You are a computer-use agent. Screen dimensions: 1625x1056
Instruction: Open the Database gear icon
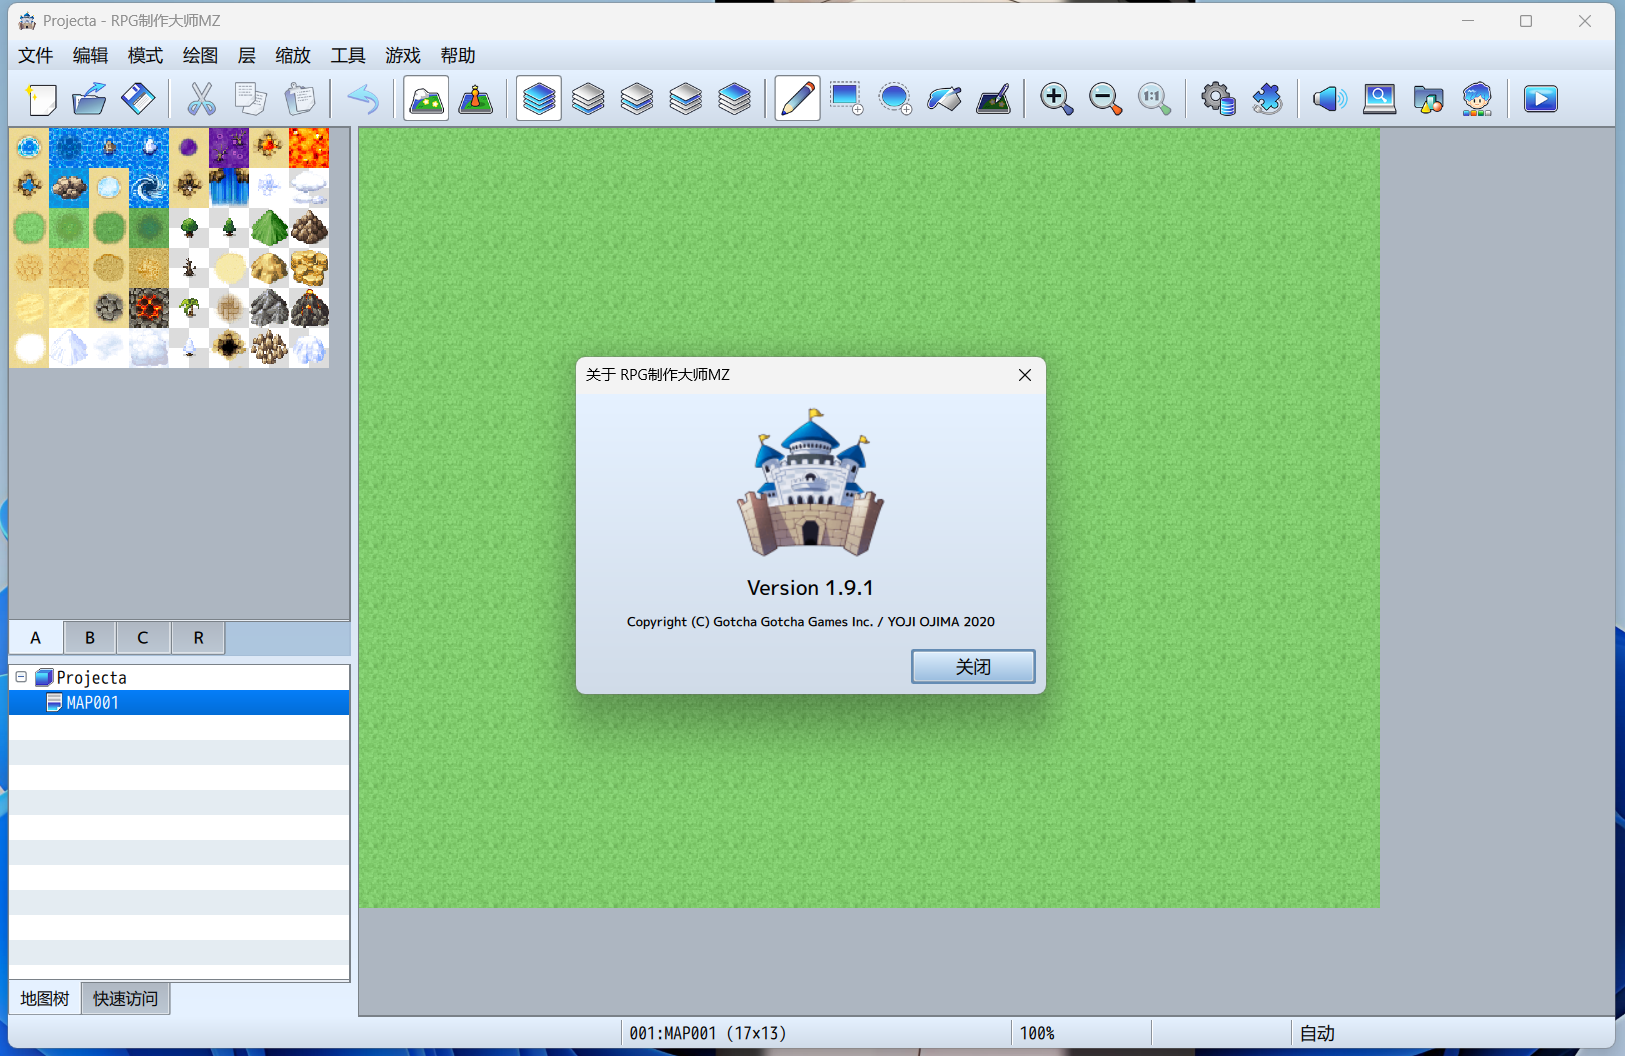coord(1218,99)
